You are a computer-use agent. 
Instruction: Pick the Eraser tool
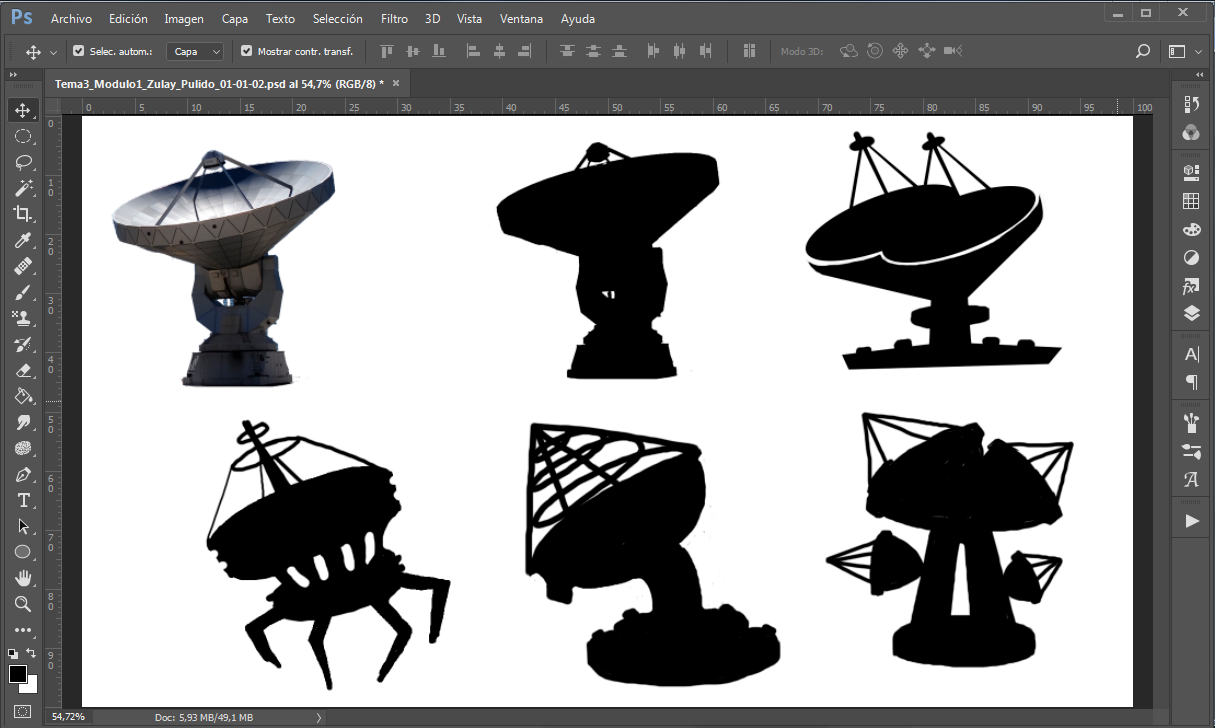click(23, 370)
